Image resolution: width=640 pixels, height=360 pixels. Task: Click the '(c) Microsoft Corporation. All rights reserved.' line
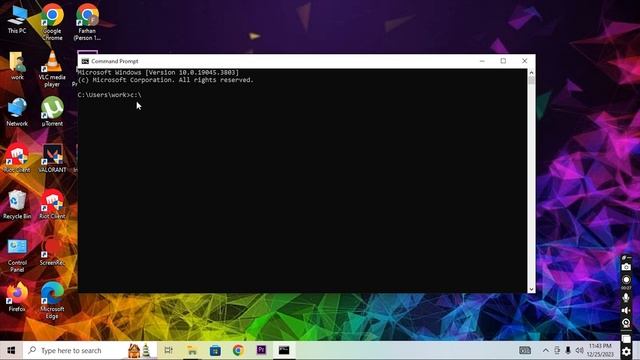[x=166, y=80]
